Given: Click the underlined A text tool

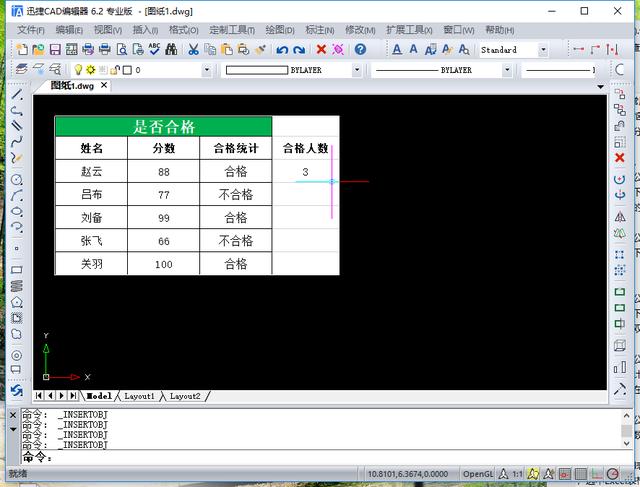Looking at the screenshot, I should (397, 50).
